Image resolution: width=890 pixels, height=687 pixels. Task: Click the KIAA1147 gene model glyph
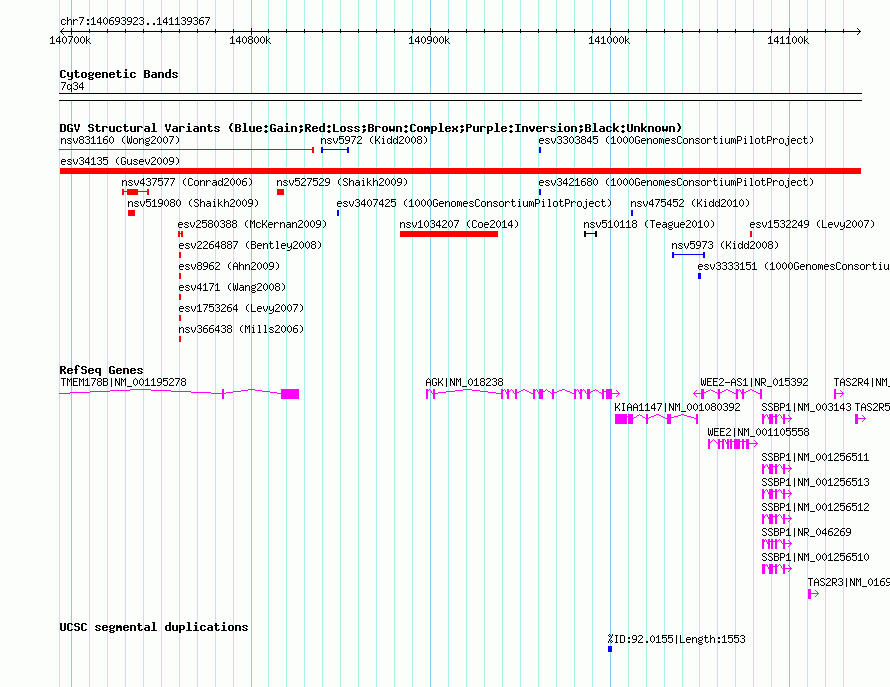(656, 419)
